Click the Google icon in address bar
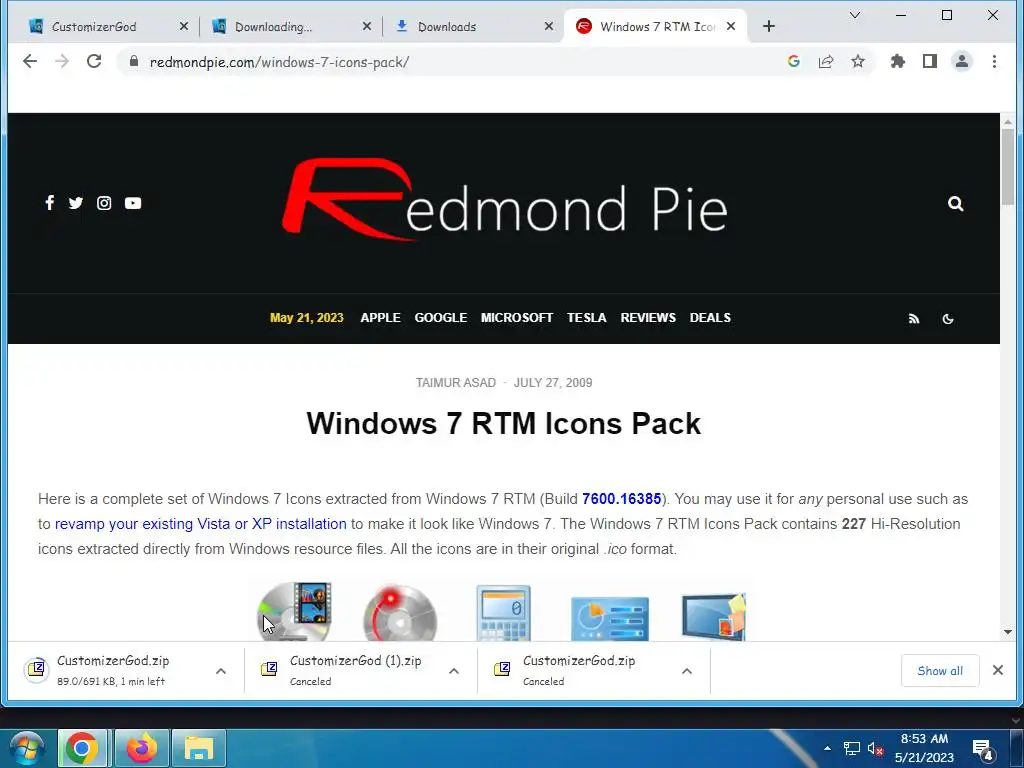1024x768 pixels. tap(793, 61)
